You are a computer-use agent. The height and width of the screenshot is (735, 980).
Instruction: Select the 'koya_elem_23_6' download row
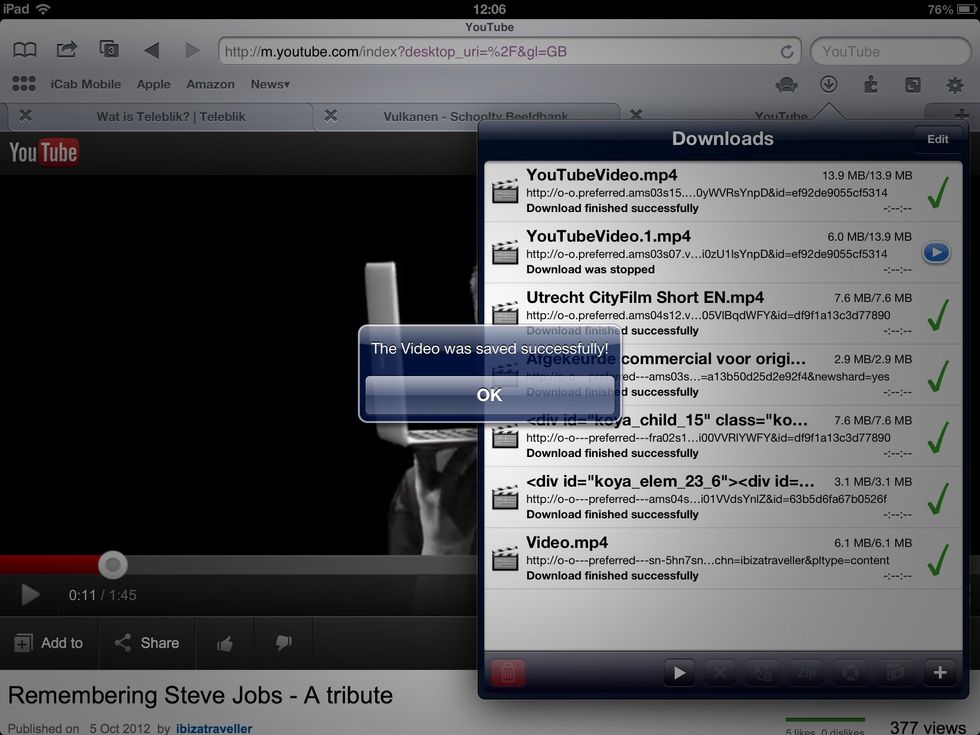[x=723, y=497]
